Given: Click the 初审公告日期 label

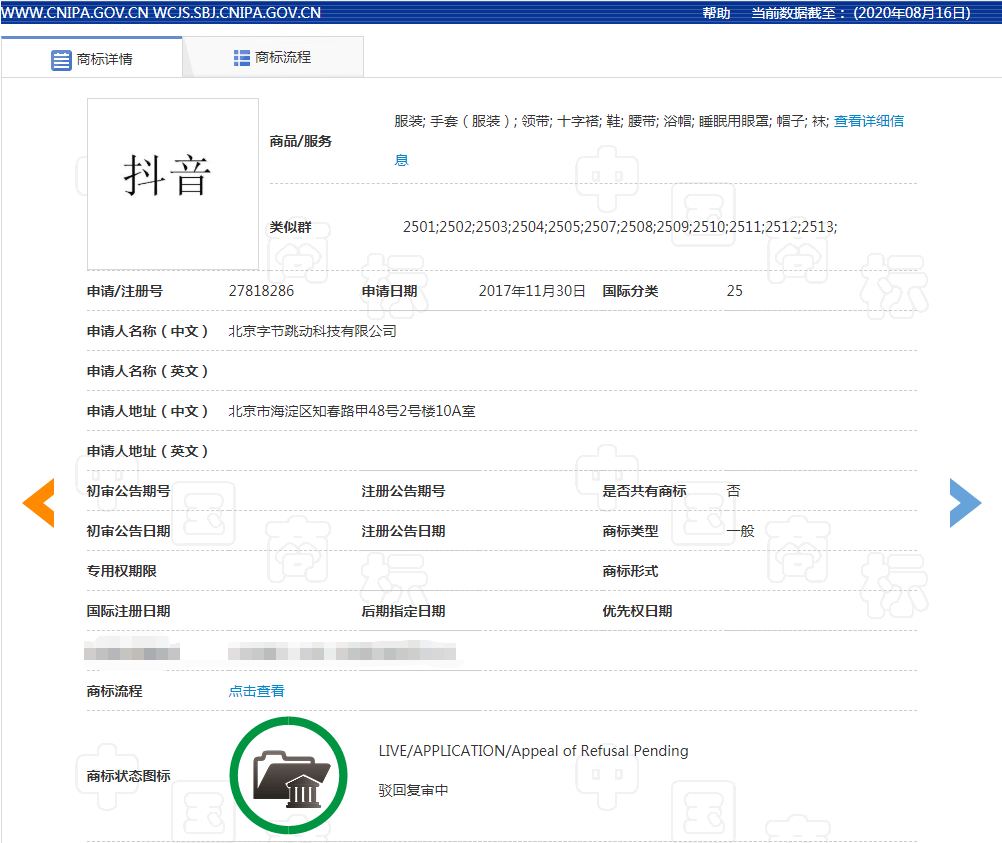Looking at the screenshot, I should pos(128,531).
